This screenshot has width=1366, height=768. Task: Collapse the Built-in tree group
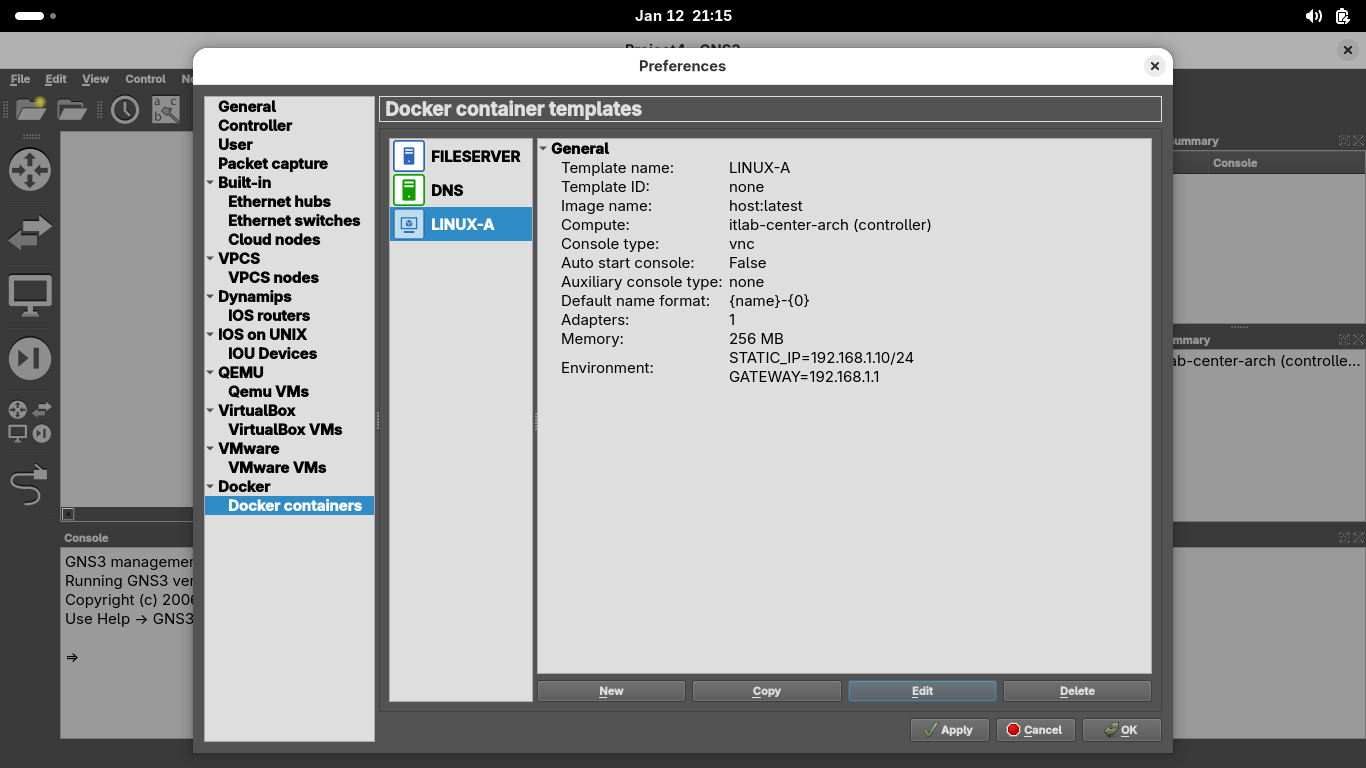pos(210,183)
